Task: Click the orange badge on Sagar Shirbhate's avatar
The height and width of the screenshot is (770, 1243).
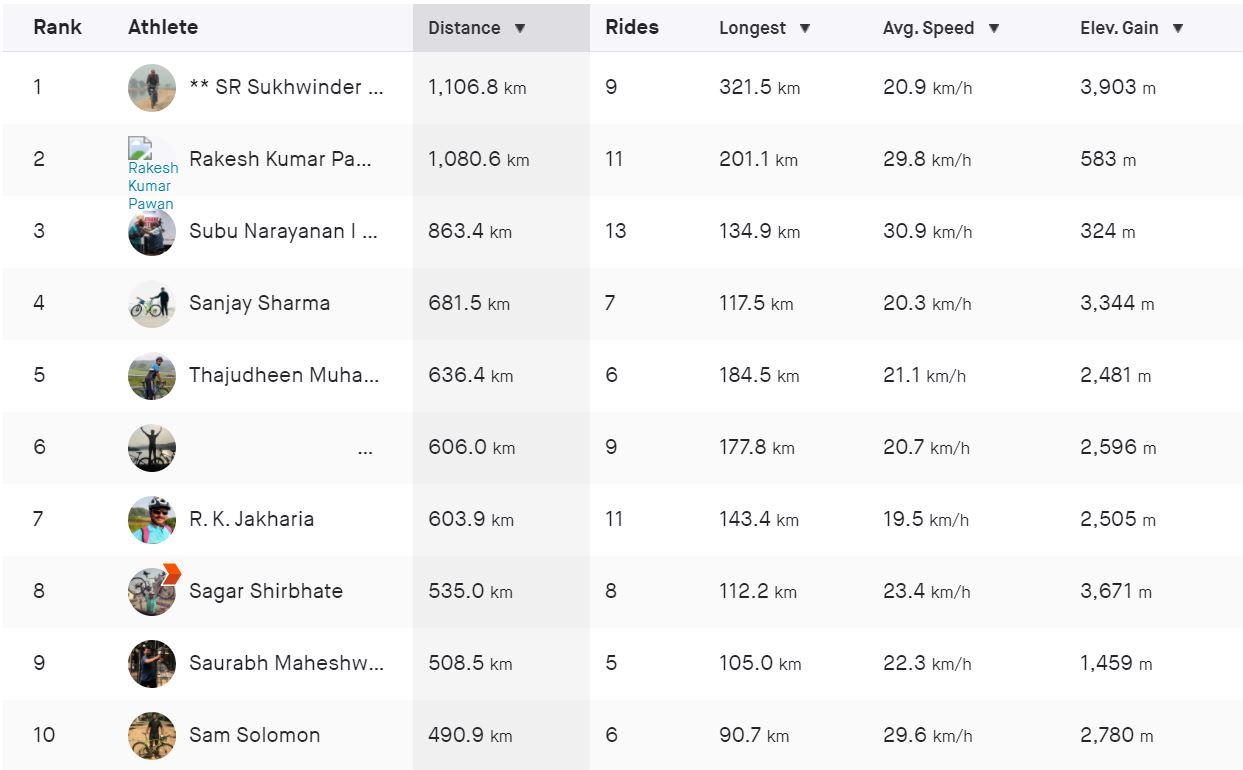Action: [170, 574]
